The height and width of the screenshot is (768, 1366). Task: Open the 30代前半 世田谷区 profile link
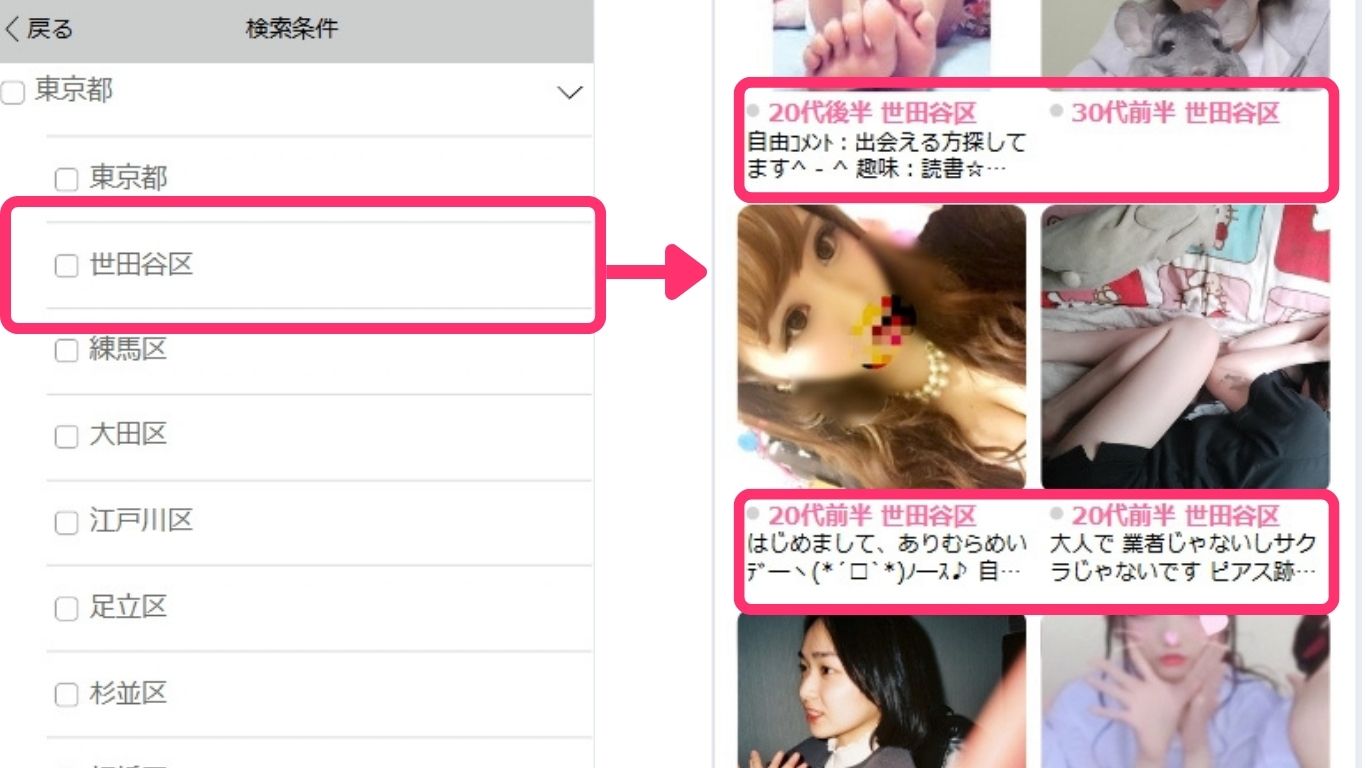pyautogui.click(x=1175, y=113)
